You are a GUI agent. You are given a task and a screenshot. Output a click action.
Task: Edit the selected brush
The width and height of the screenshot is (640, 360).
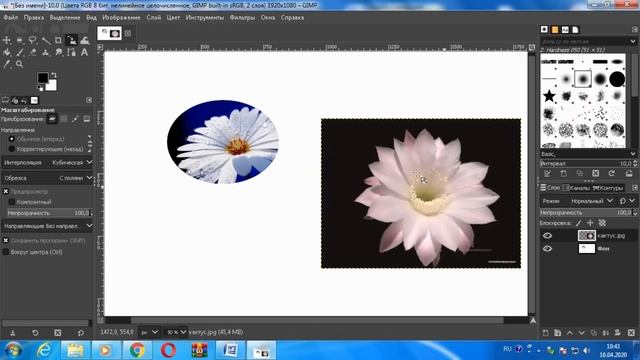click(x=547, y=173)
